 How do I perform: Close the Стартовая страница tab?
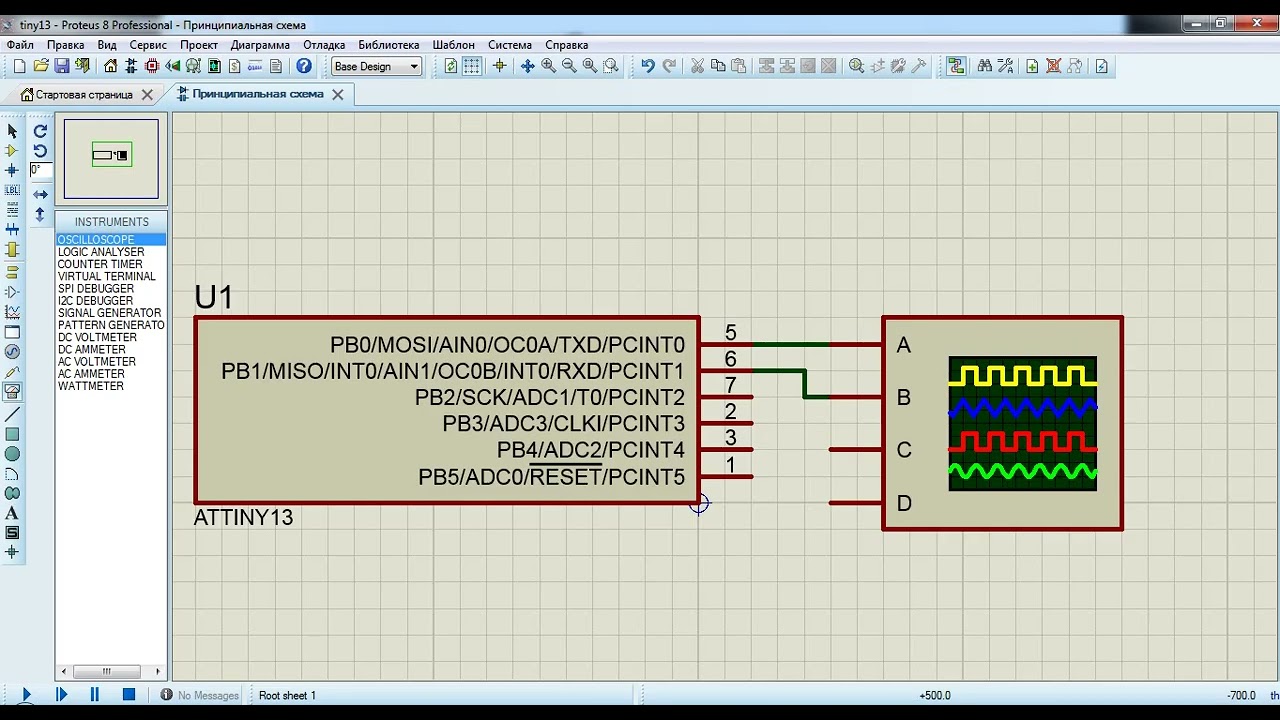click(x=147, y=95)
